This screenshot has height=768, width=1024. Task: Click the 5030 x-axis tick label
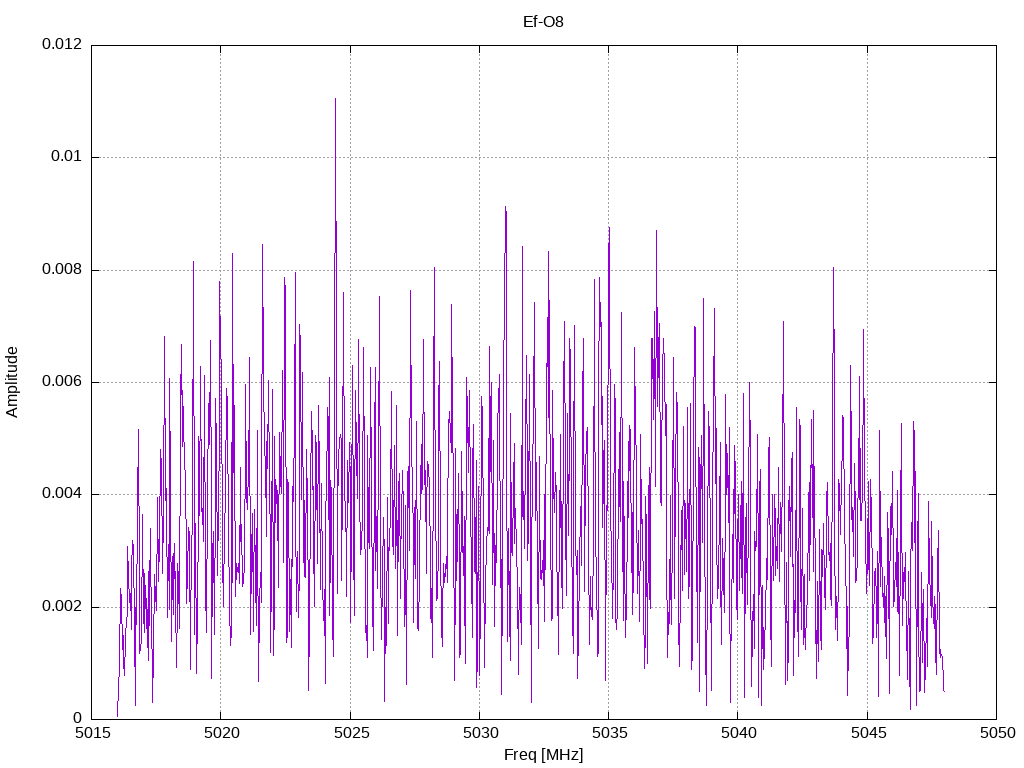480,733
